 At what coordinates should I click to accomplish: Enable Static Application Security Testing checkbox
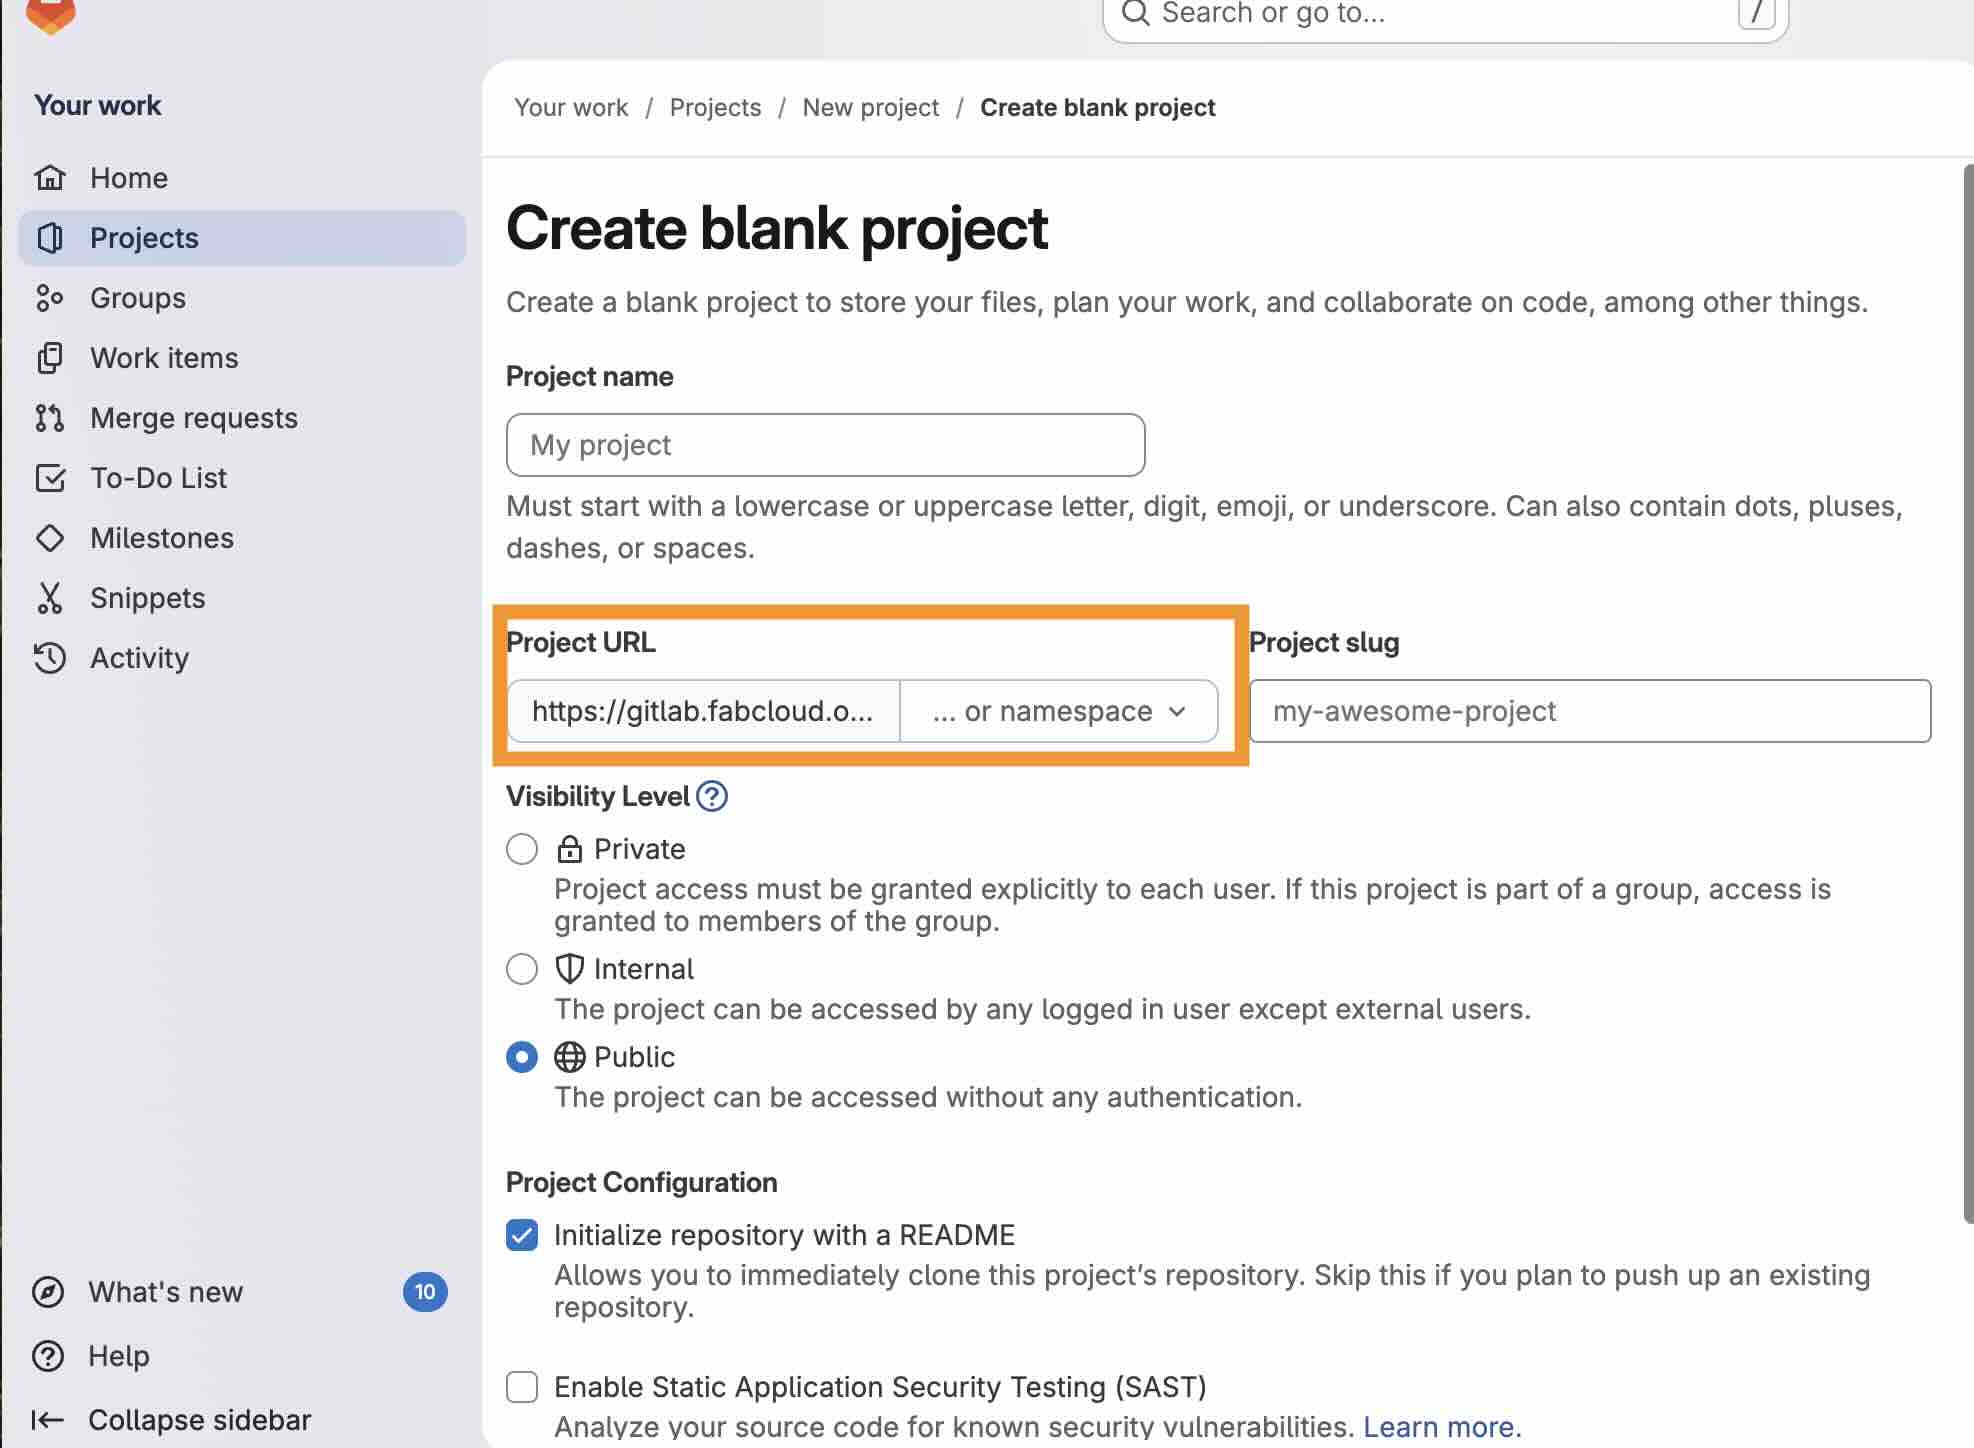[522, 1387]
